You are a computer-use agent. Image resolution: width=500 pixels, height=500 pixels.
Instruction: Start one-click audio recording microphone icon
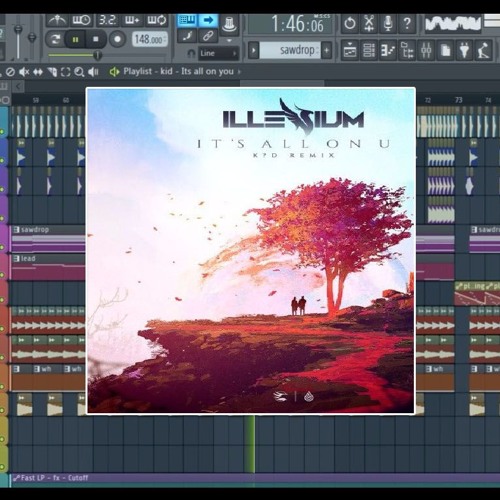click(388, 23)
